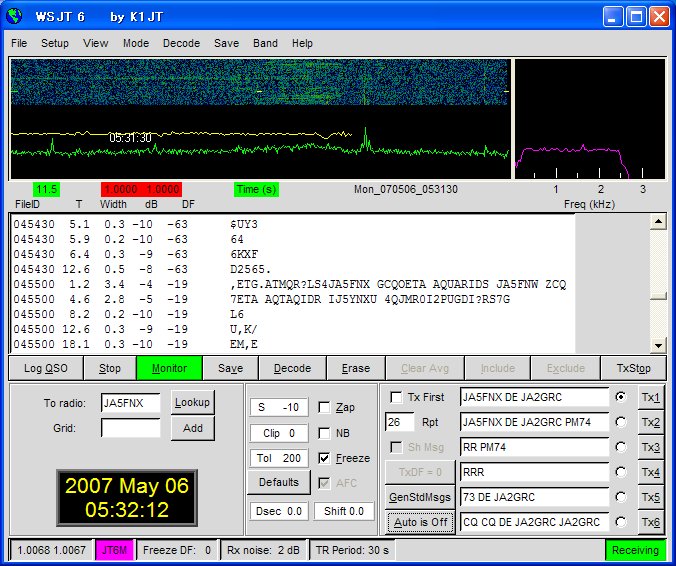Open the Save menu

point(226,43)
